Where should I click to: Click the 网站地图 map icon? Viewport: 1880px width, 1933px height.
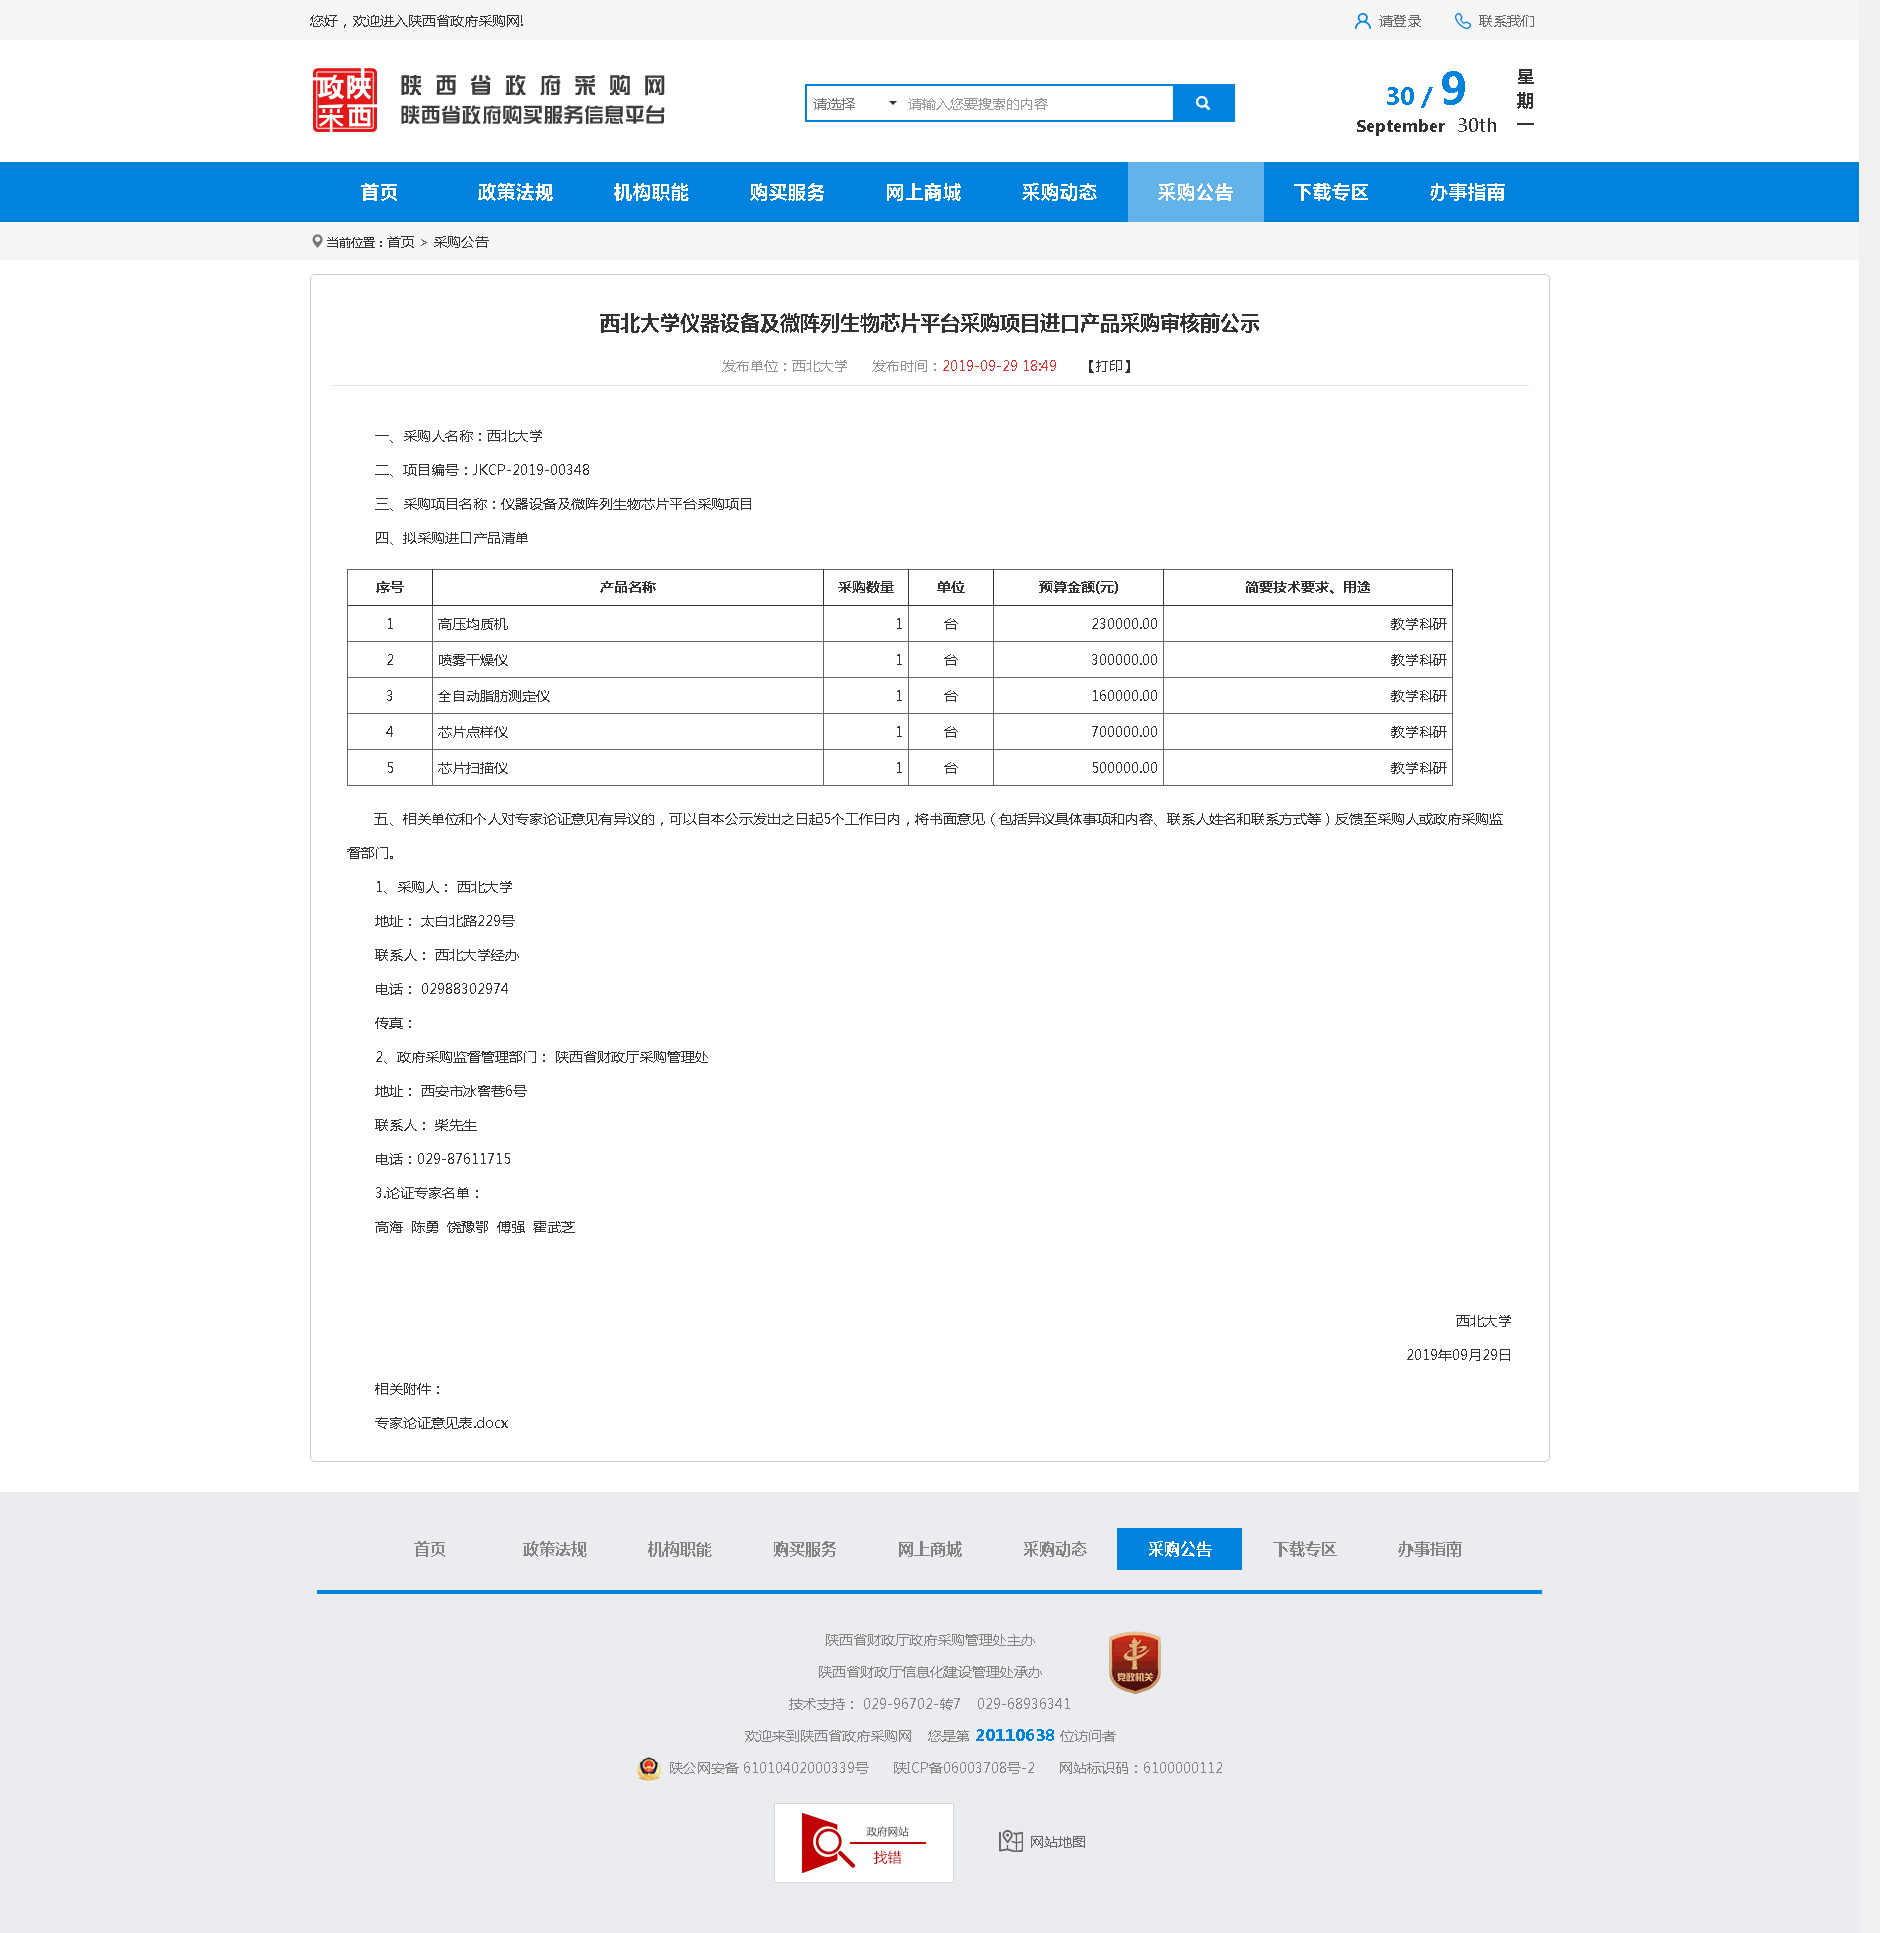[1010, 1841]
